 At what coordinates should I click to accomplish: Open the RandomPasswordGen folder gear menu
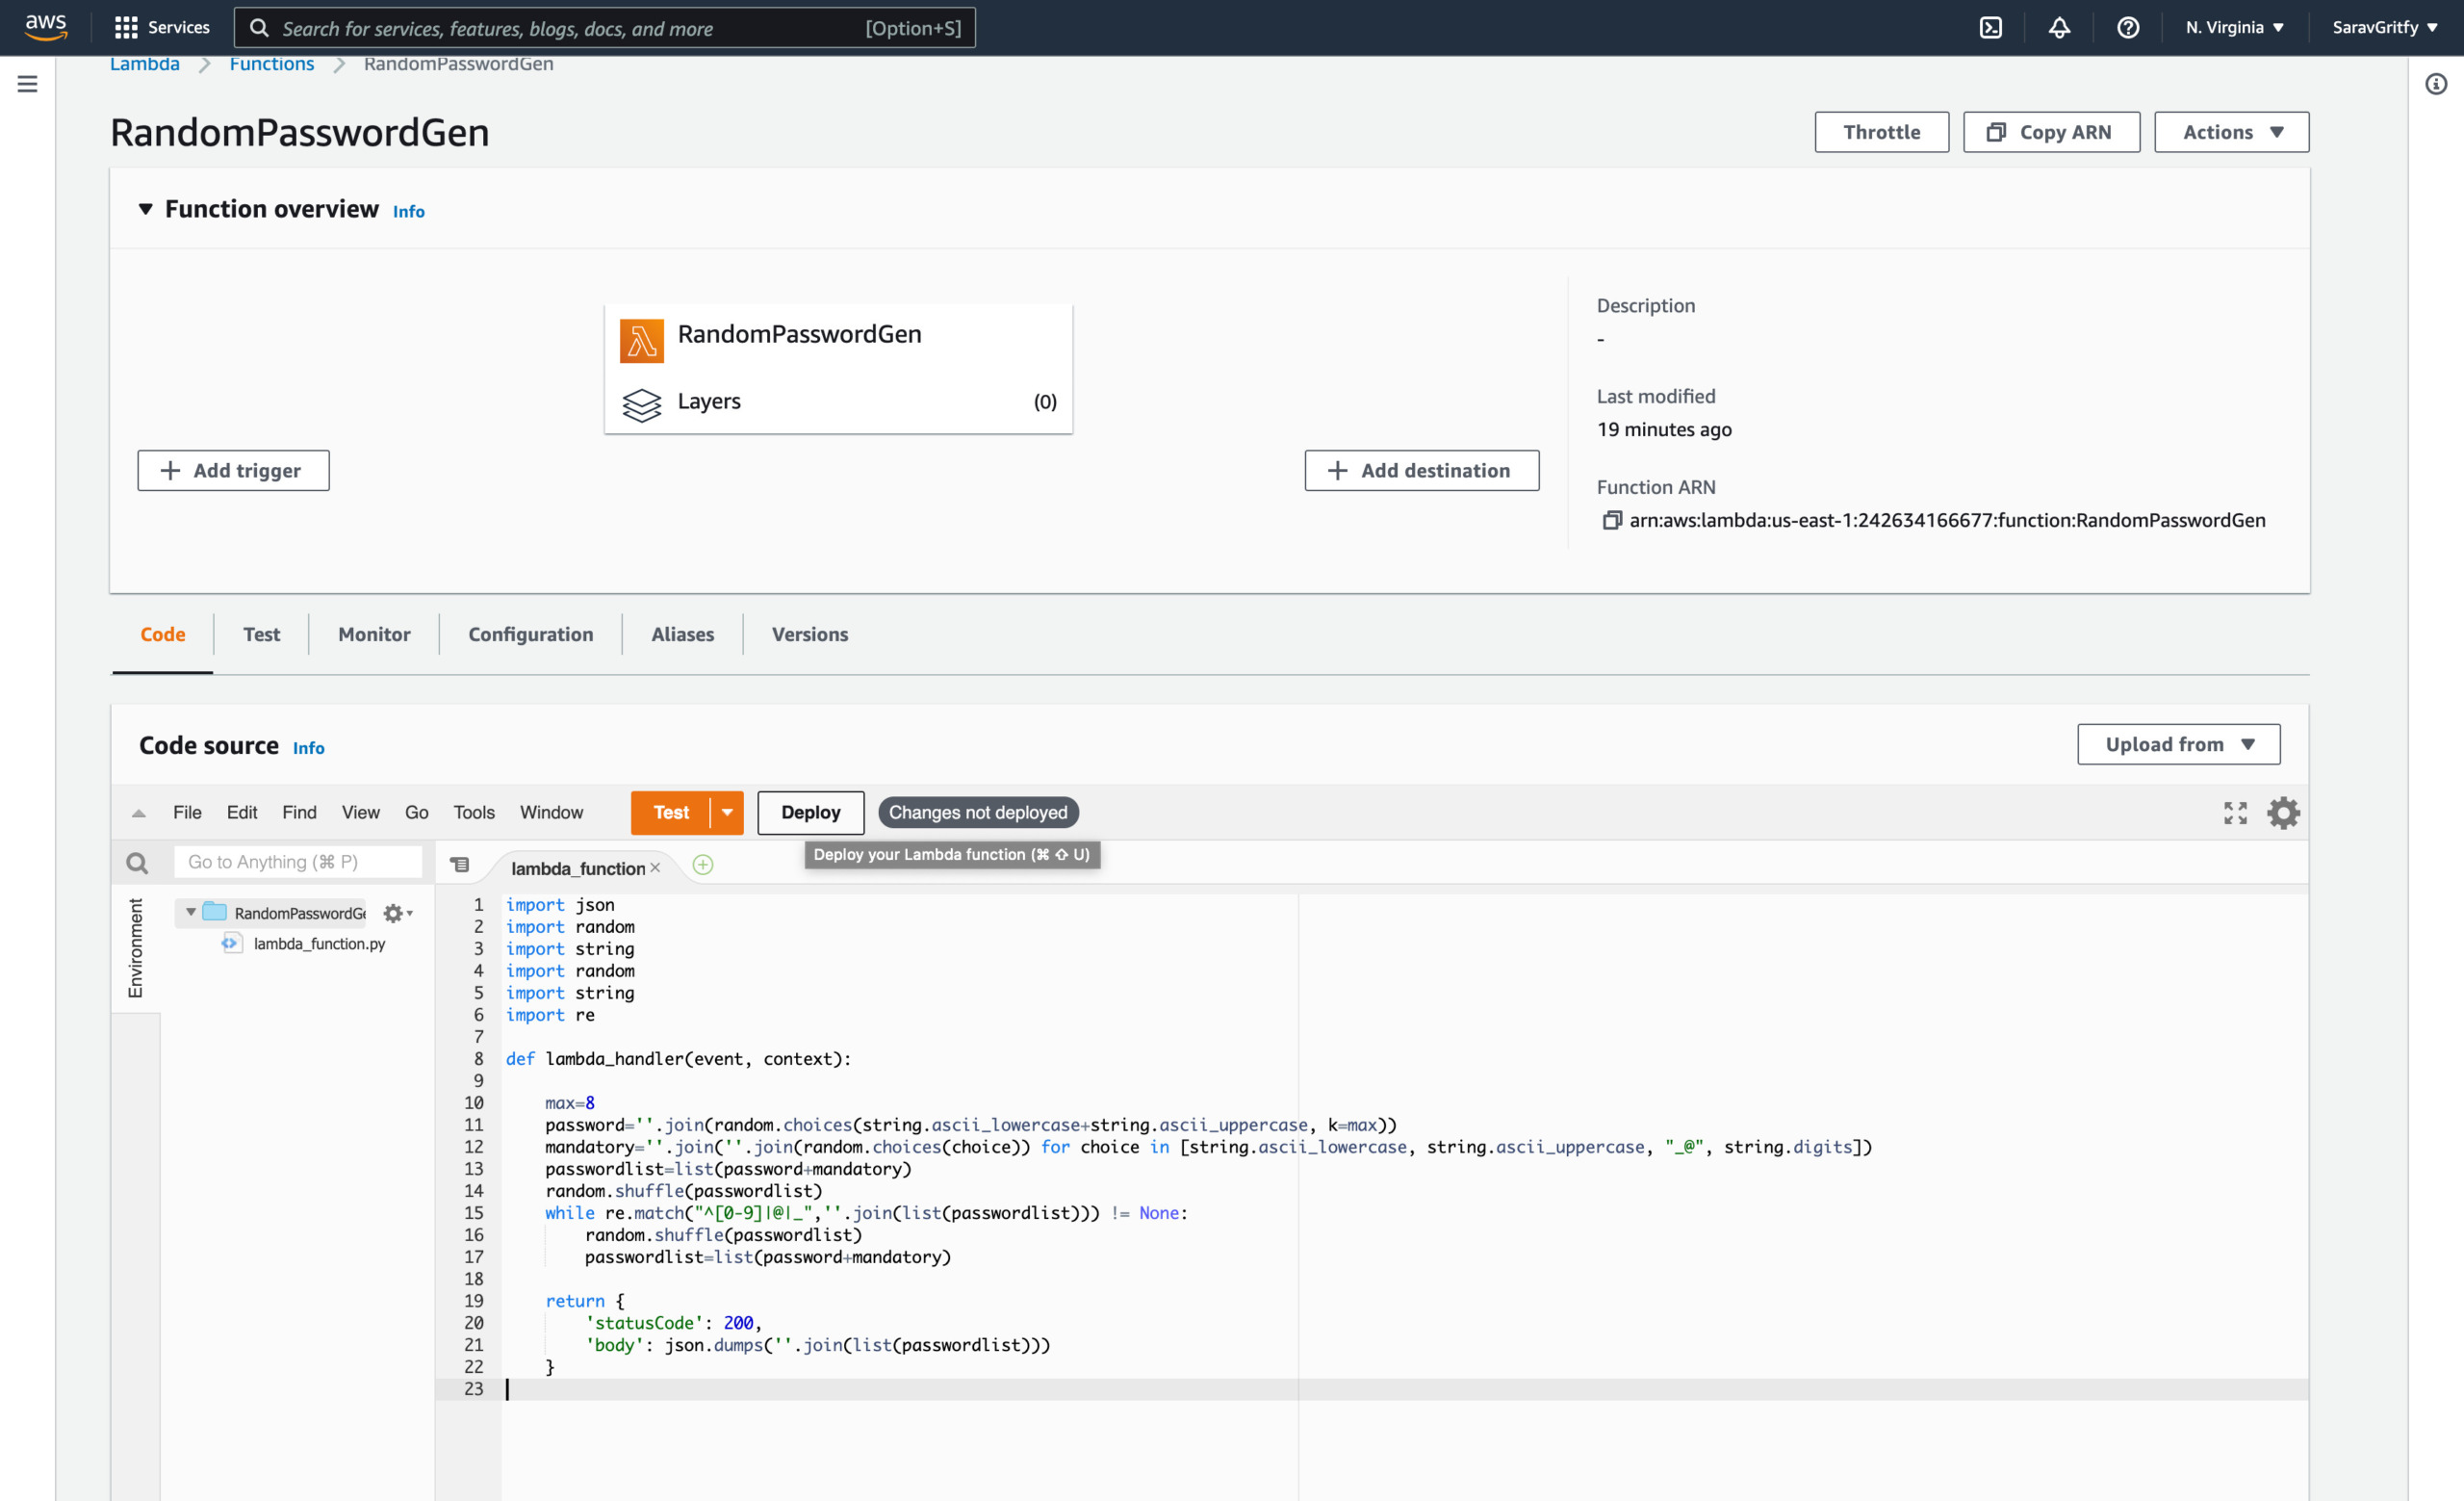point(398,913)
